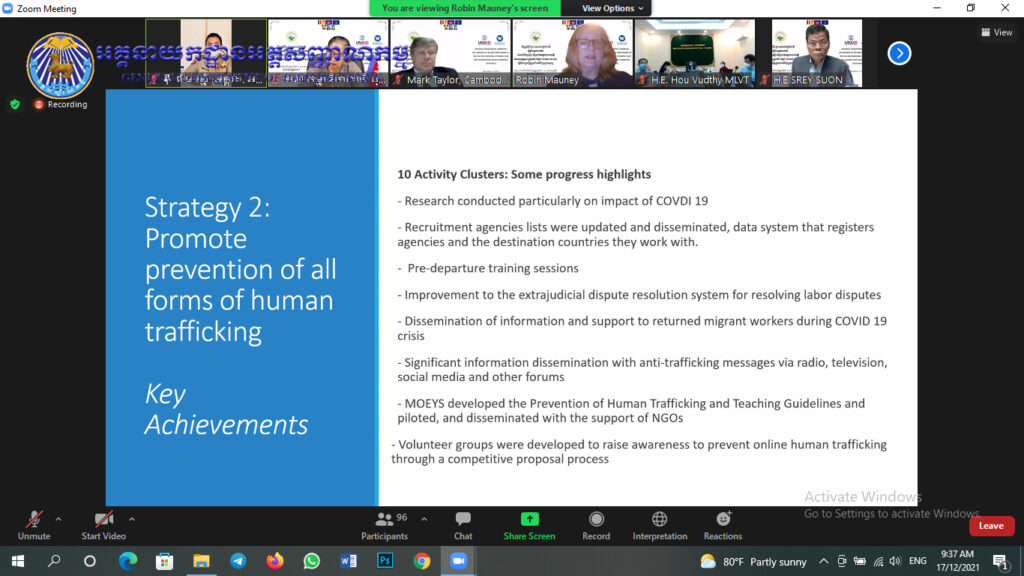The image size is (1024, 576).
Task: Open Telegram from taskbar
Action: (x=238, y=561)
